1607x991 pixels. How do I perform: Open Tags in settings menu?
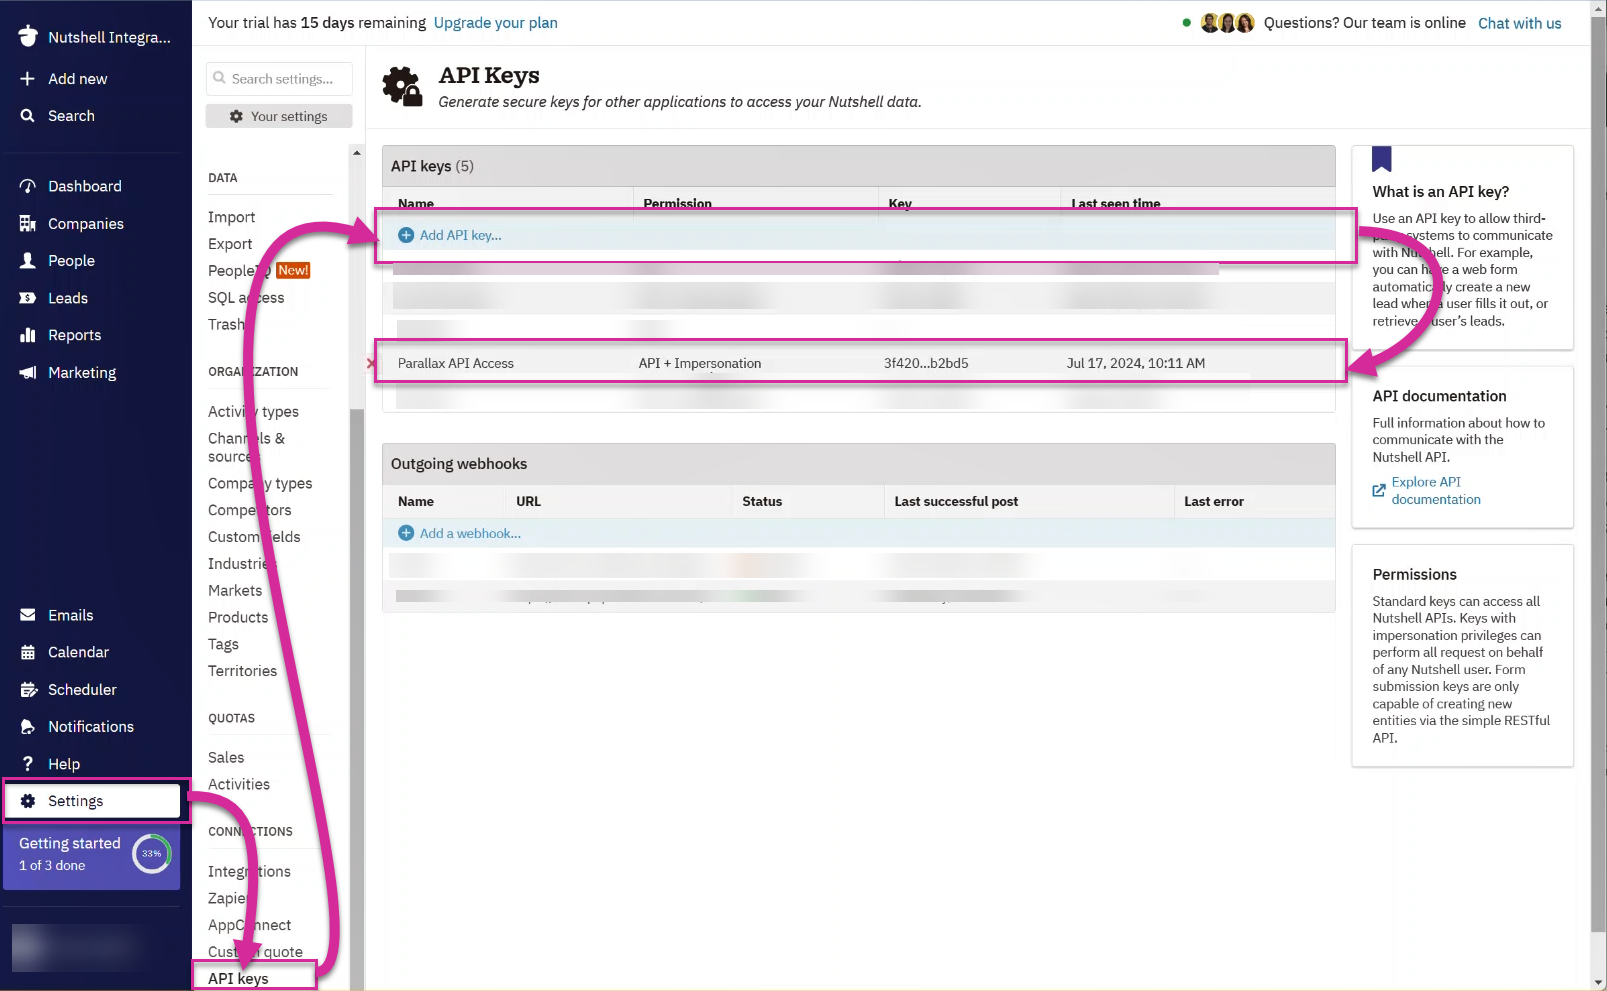[x=223, y=644]
